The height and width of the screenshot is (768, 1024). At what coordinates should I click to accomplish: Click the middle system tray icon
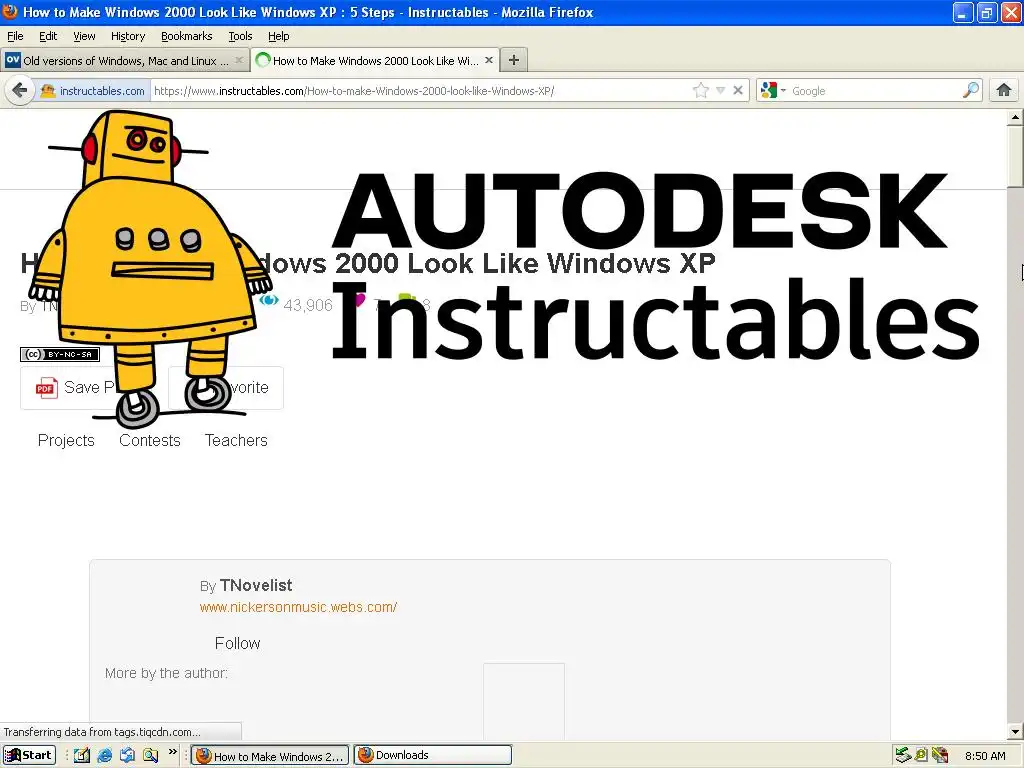(921, 755)
